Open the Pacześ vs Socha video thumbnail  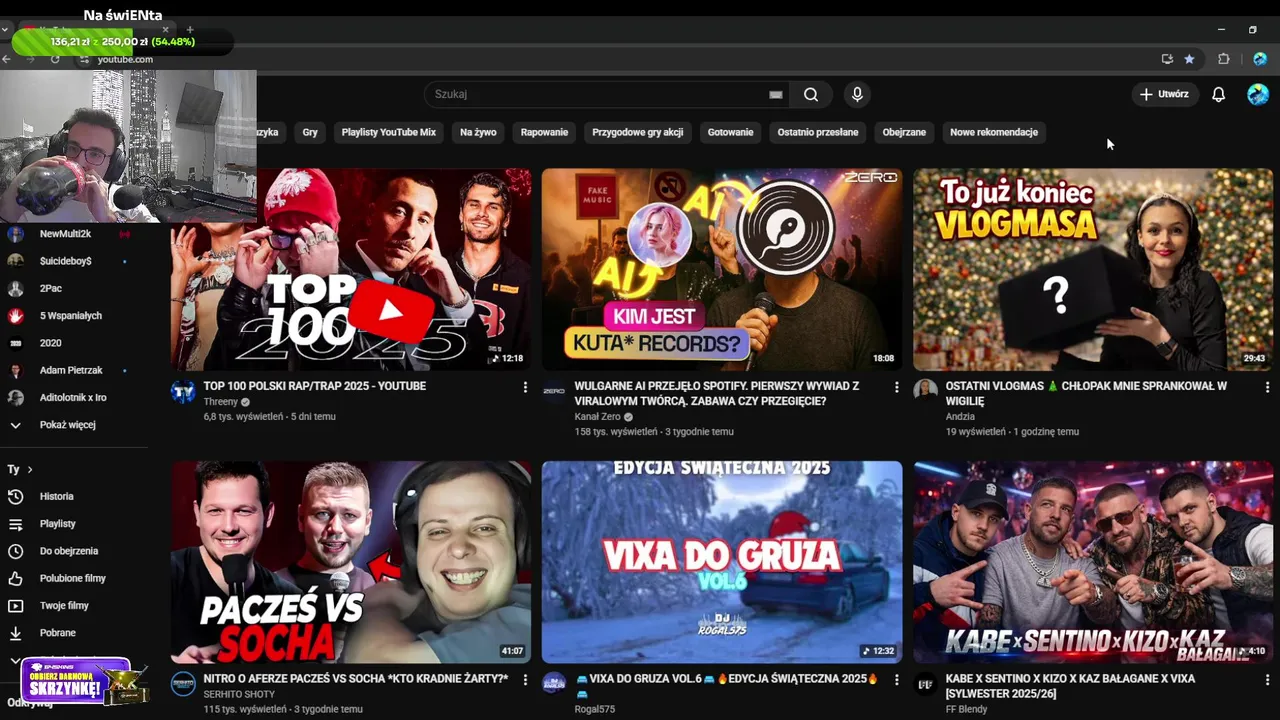coord(351,562)
